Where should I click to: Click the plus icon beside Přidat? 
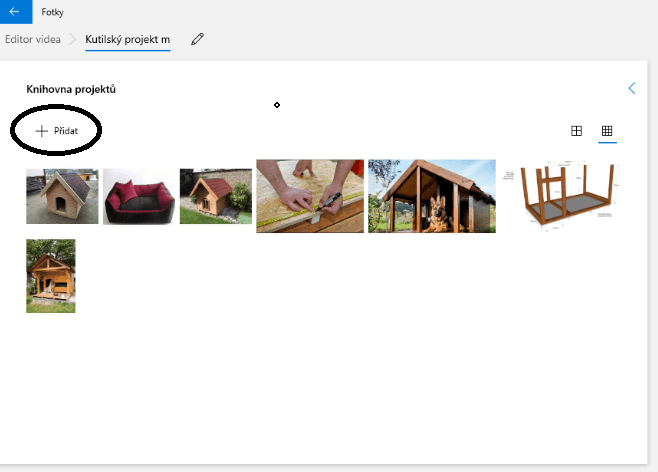42,131
